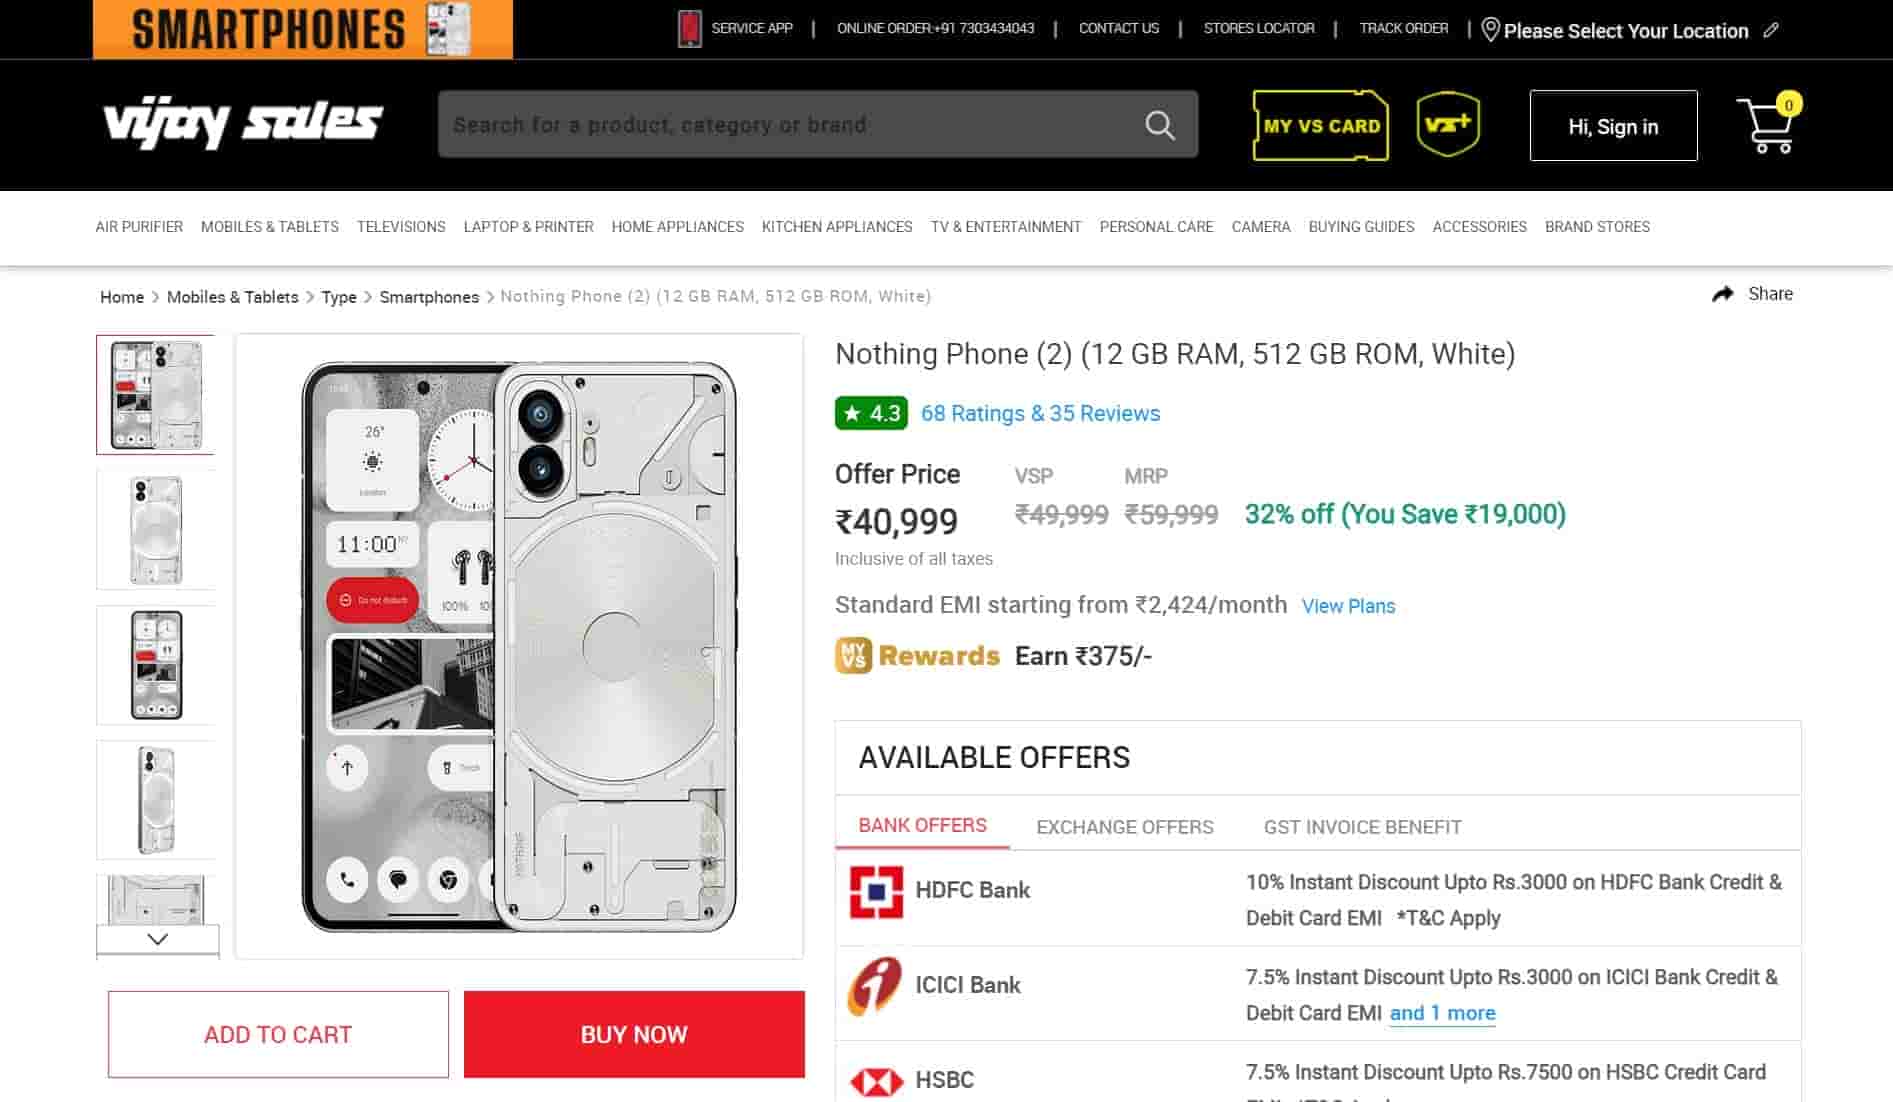Image resolution: width=1893 pixels, height=1102 pixels.
Task: Click the location edit pencil icon
Action: coord(1771,30)
